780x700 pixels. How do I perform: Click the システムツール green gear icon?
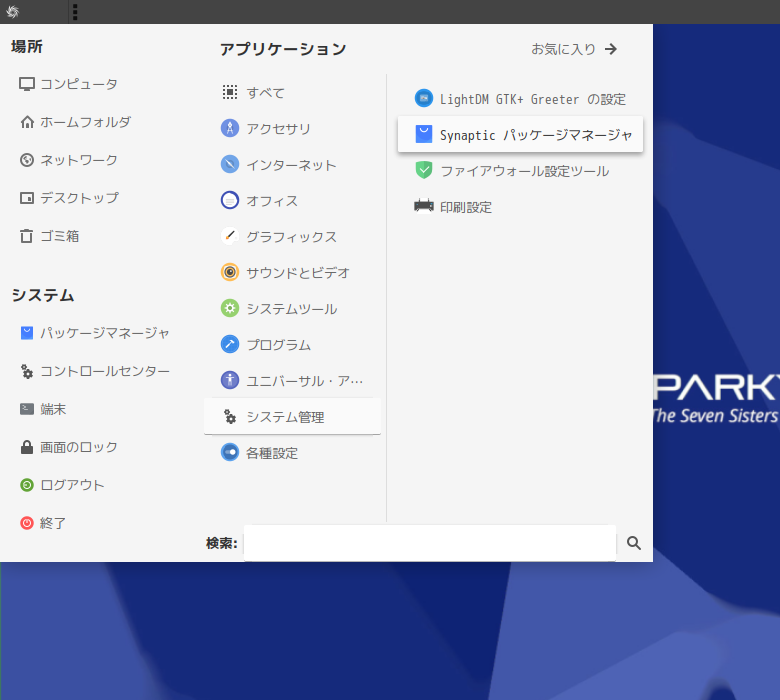(x=230, y=308)
